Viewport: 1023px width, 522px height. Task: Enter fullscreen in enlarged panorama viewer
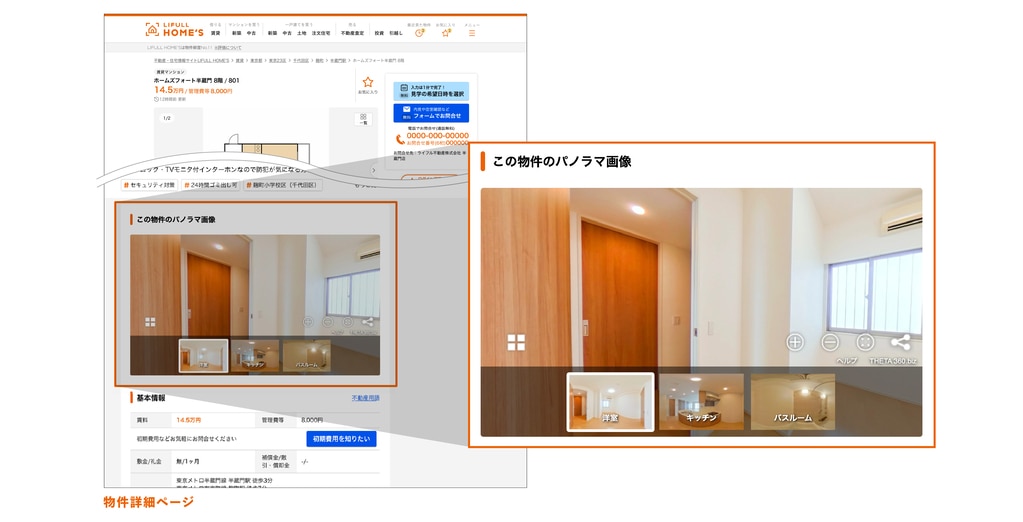click(x=866, y=342)
